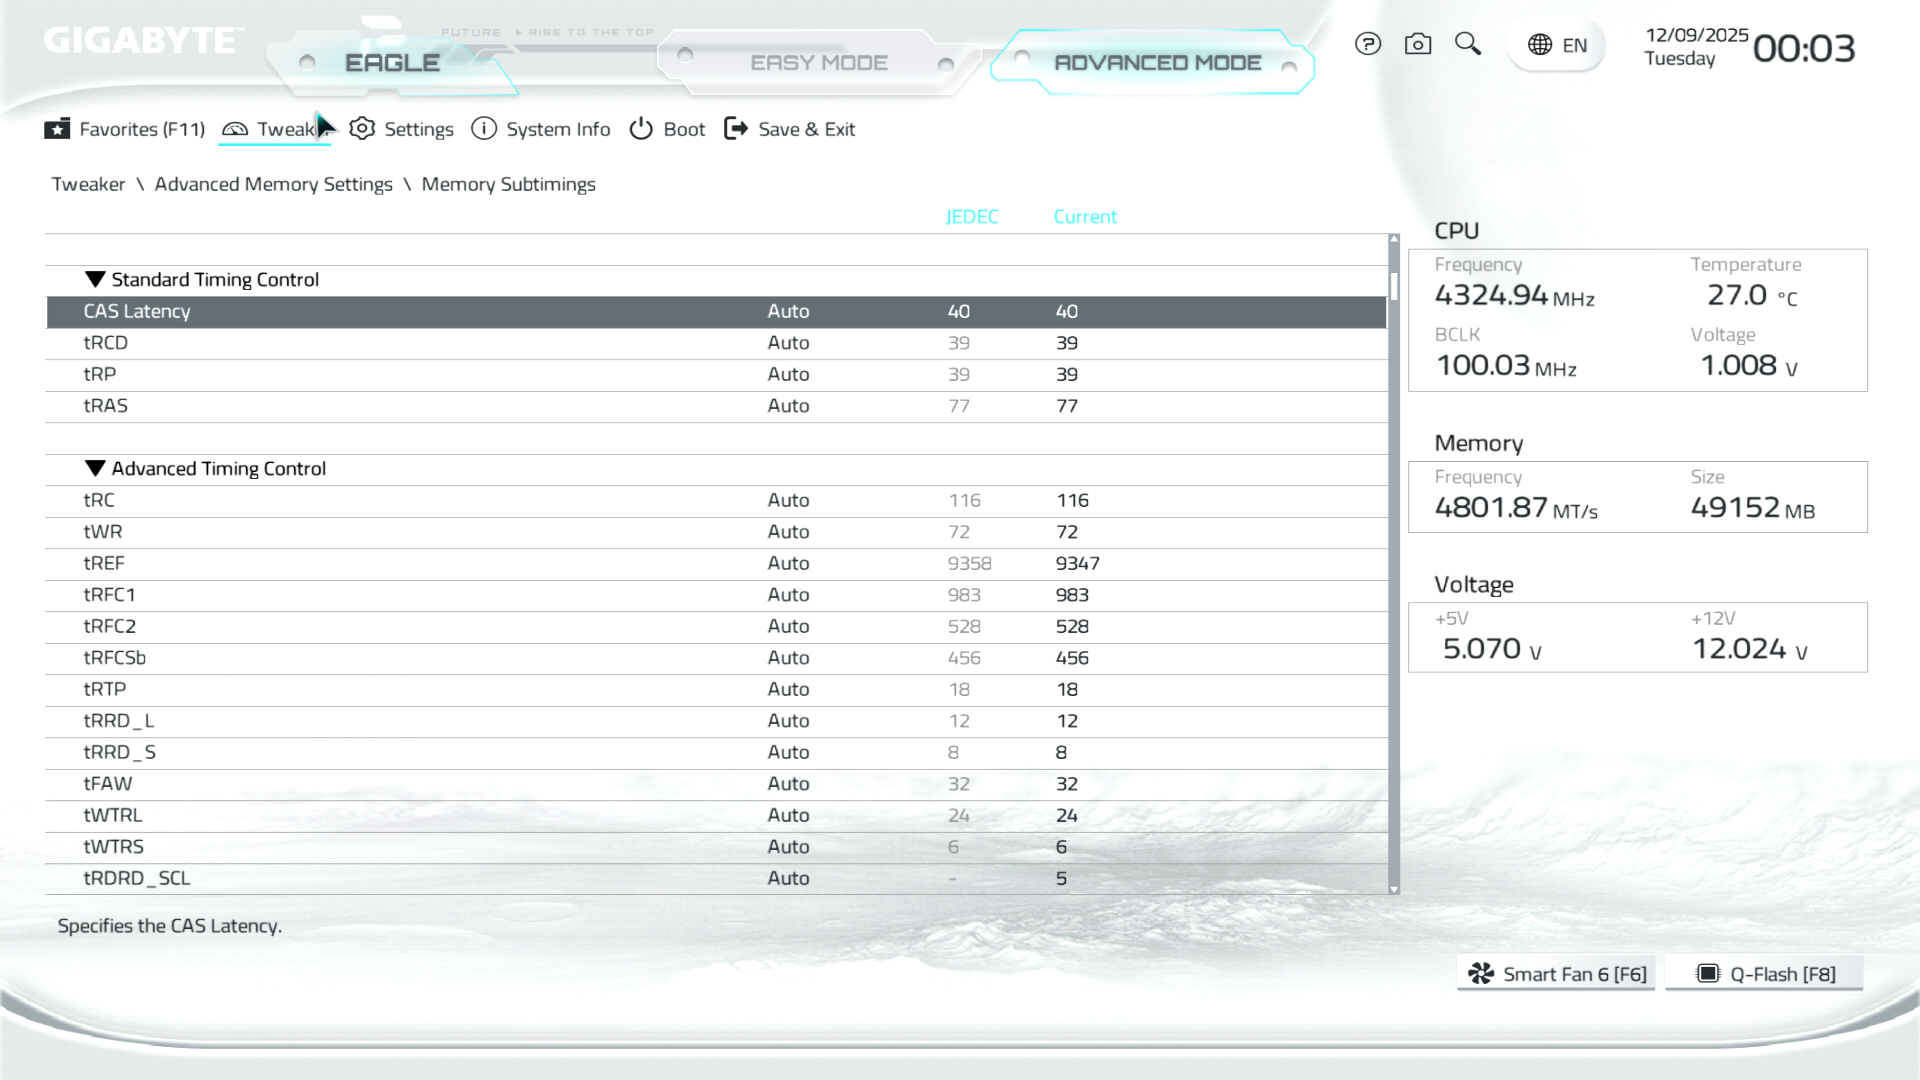Switch to Easy Mode
The height and width of the screenshot is (1080, 1920).
click(818, 63)
